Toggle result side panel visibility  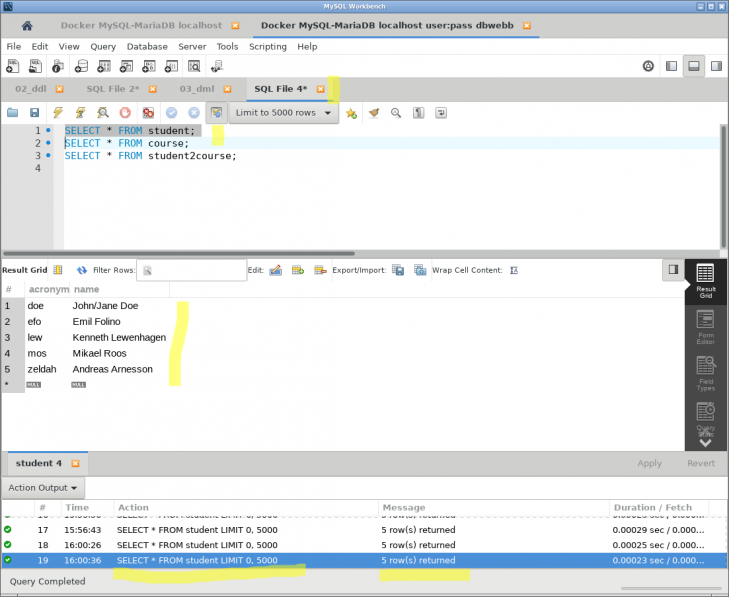tap(673, 270)
